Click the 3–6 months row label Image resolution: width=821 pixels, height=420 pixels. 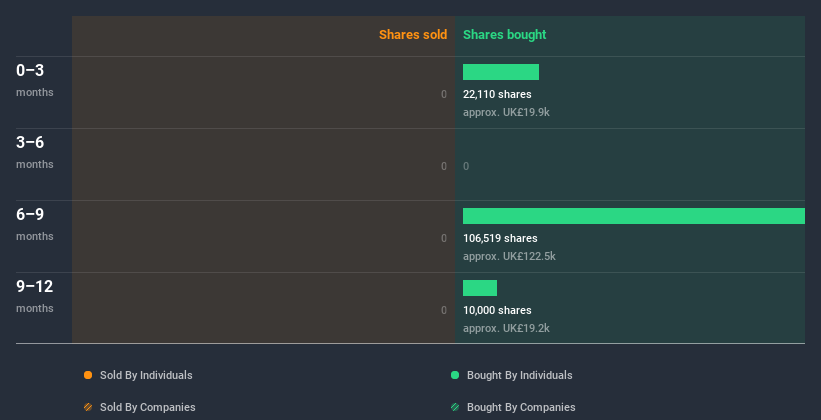tap(35, 152)
